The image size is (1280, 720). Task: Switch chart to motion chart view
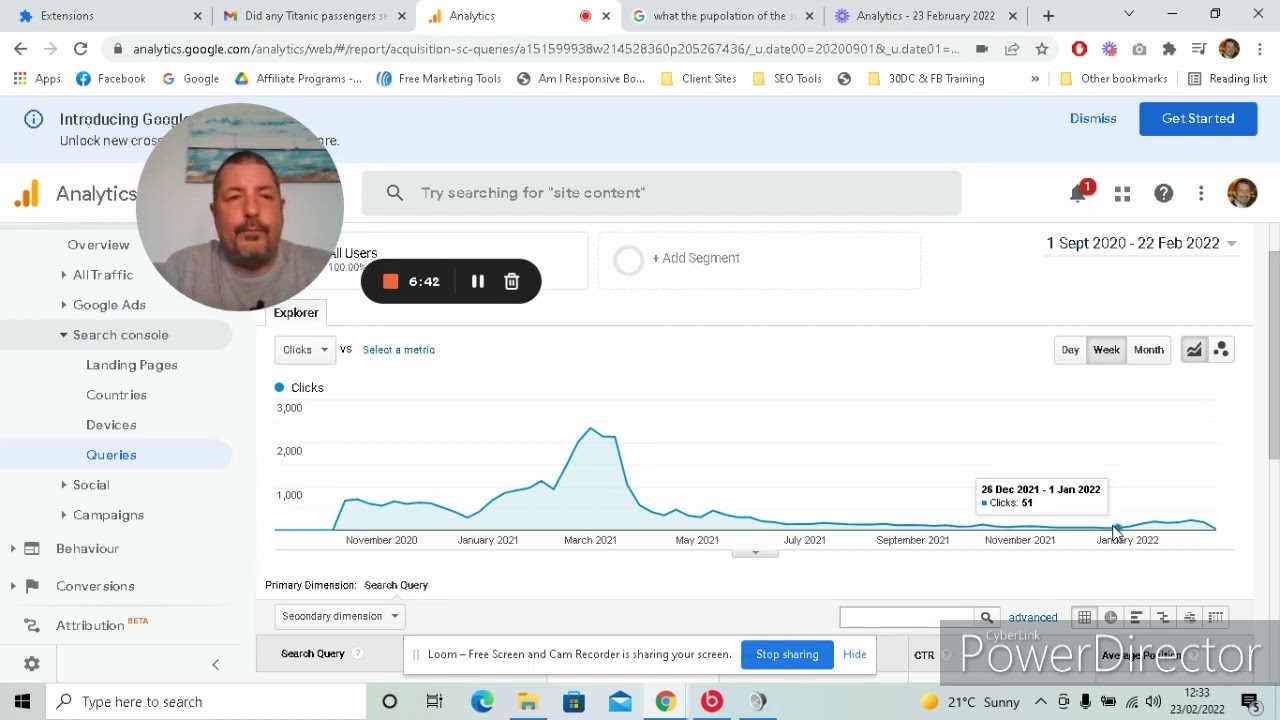tap(1221, 350)
